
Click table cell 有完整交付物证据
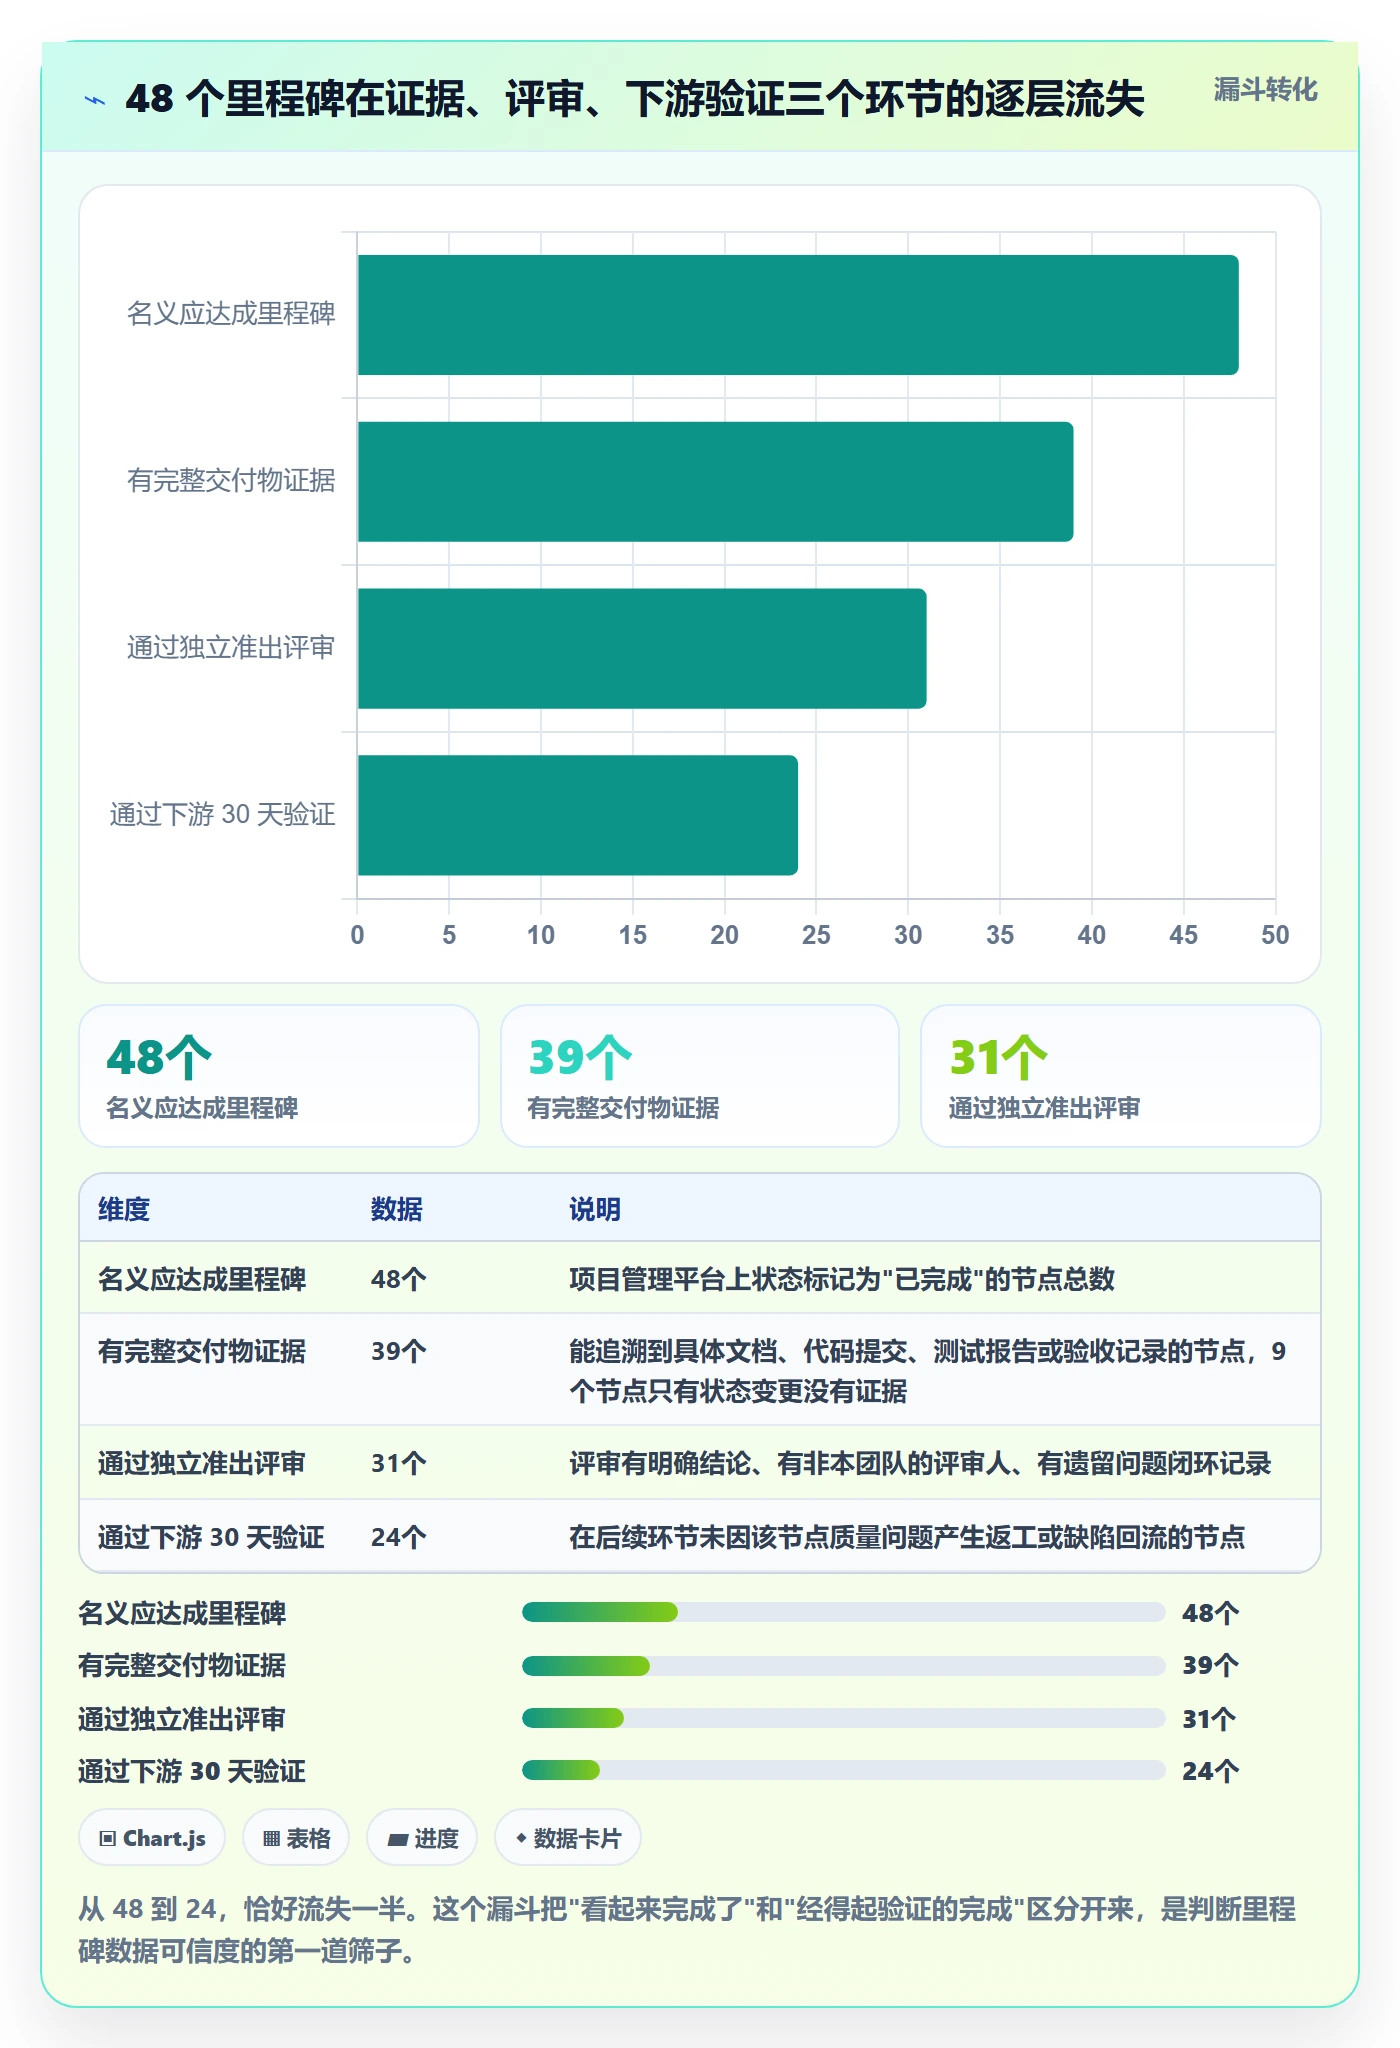[x=202, y=1351]
